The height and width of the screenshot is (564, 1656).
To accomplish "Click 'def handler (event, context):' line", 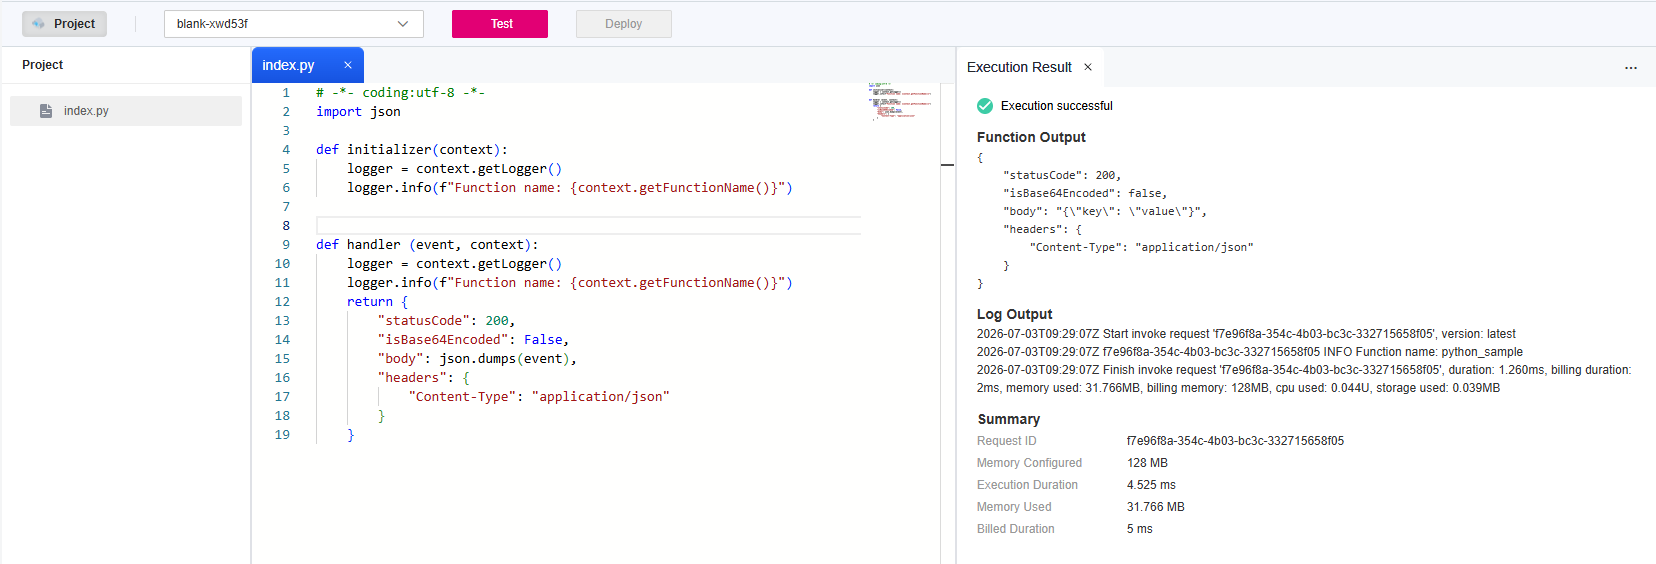I will click(x=427, y=245).
